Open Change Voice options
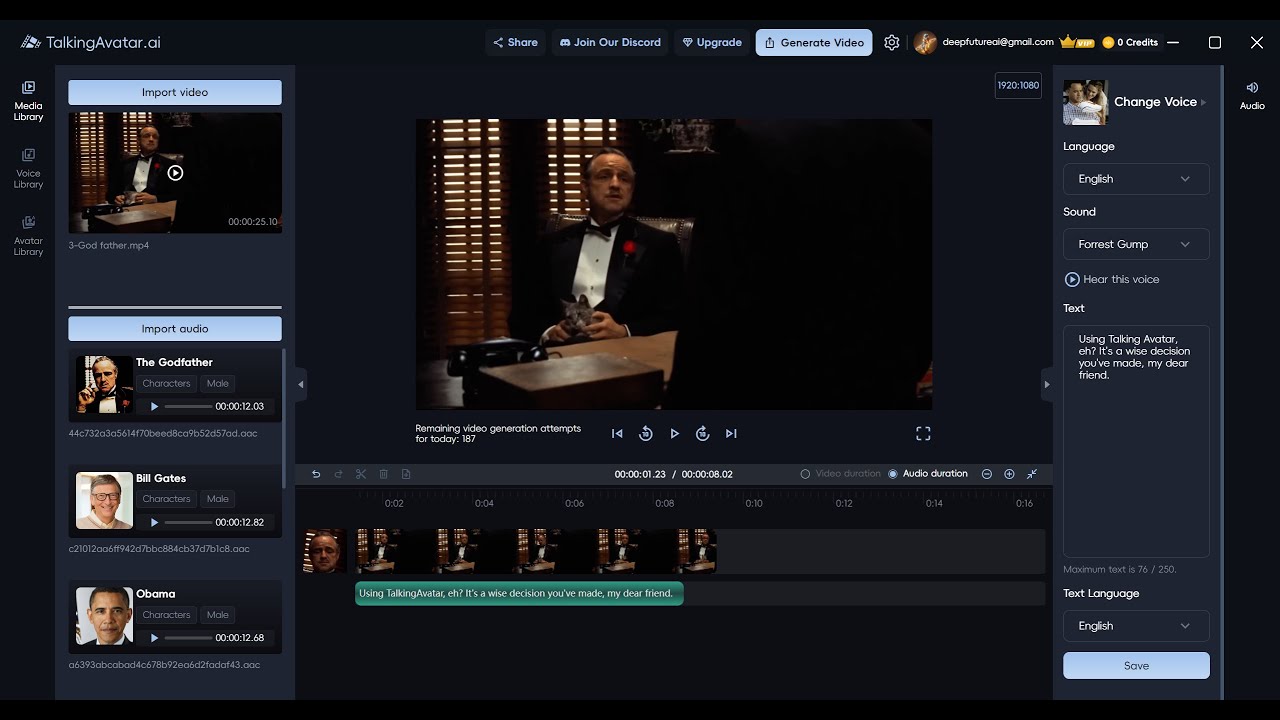Screen dimensions: 1280x720 (x=1155, y=102)
